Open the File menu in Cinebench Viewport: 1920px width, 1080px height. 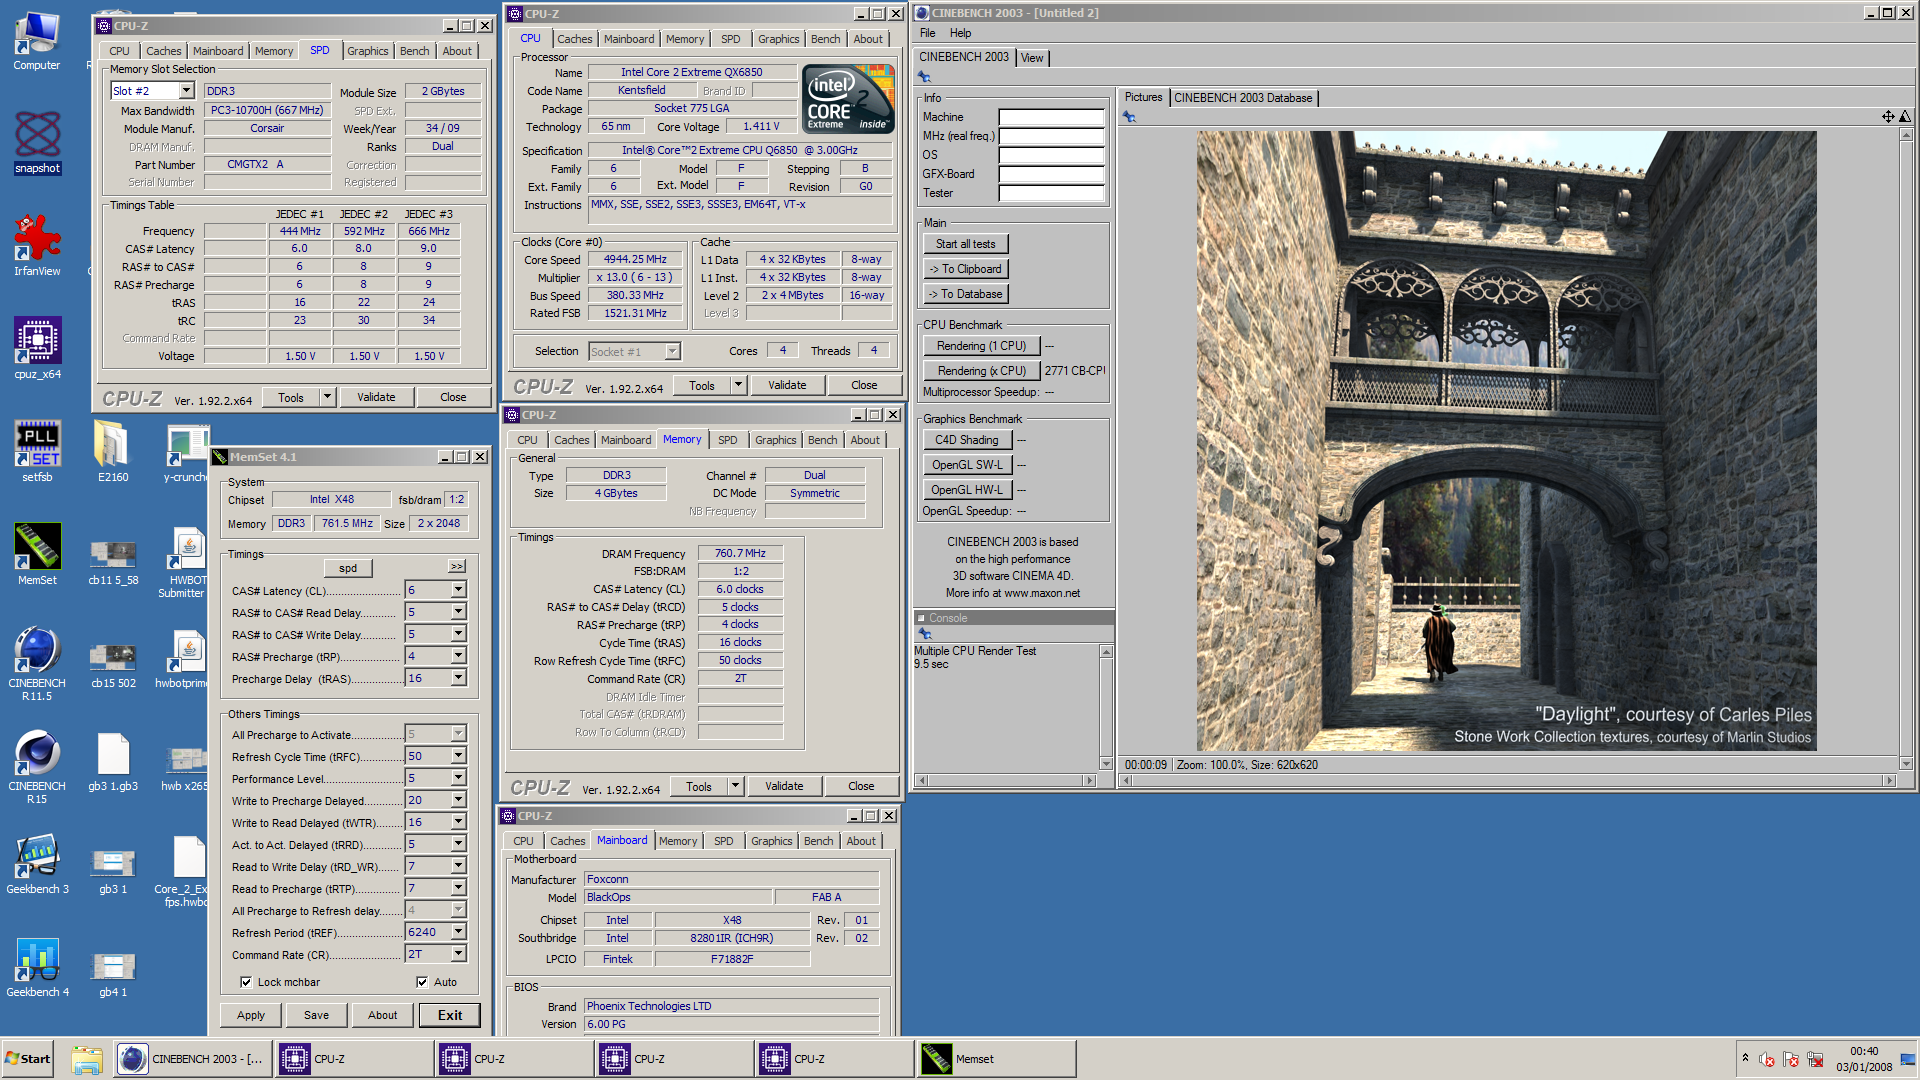coord(928,33)
